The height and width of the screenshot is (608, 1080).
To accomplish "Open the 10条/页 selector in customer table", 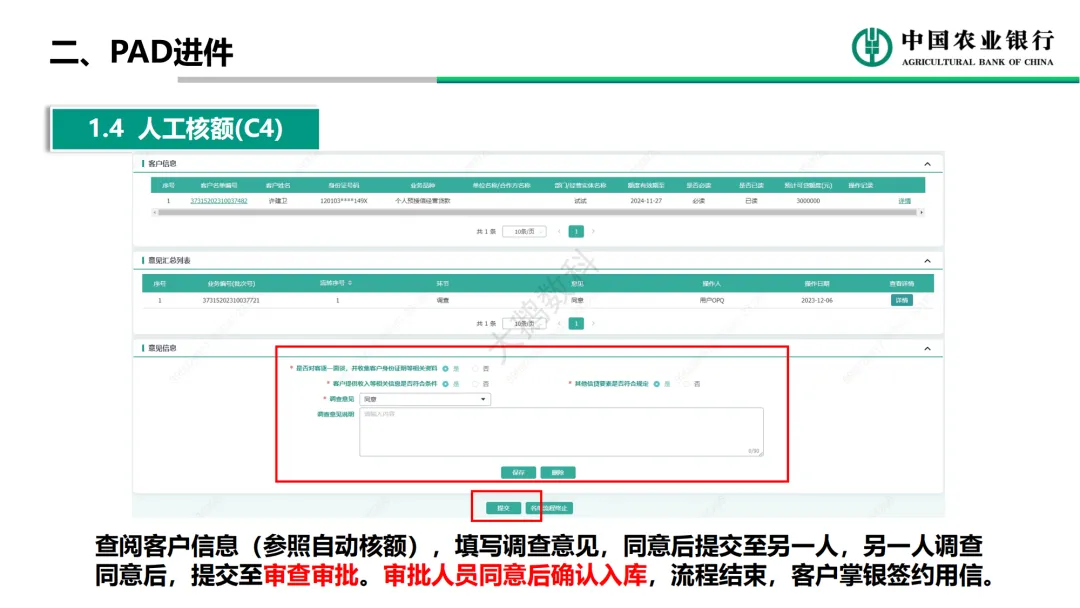I will coord(524,231).
